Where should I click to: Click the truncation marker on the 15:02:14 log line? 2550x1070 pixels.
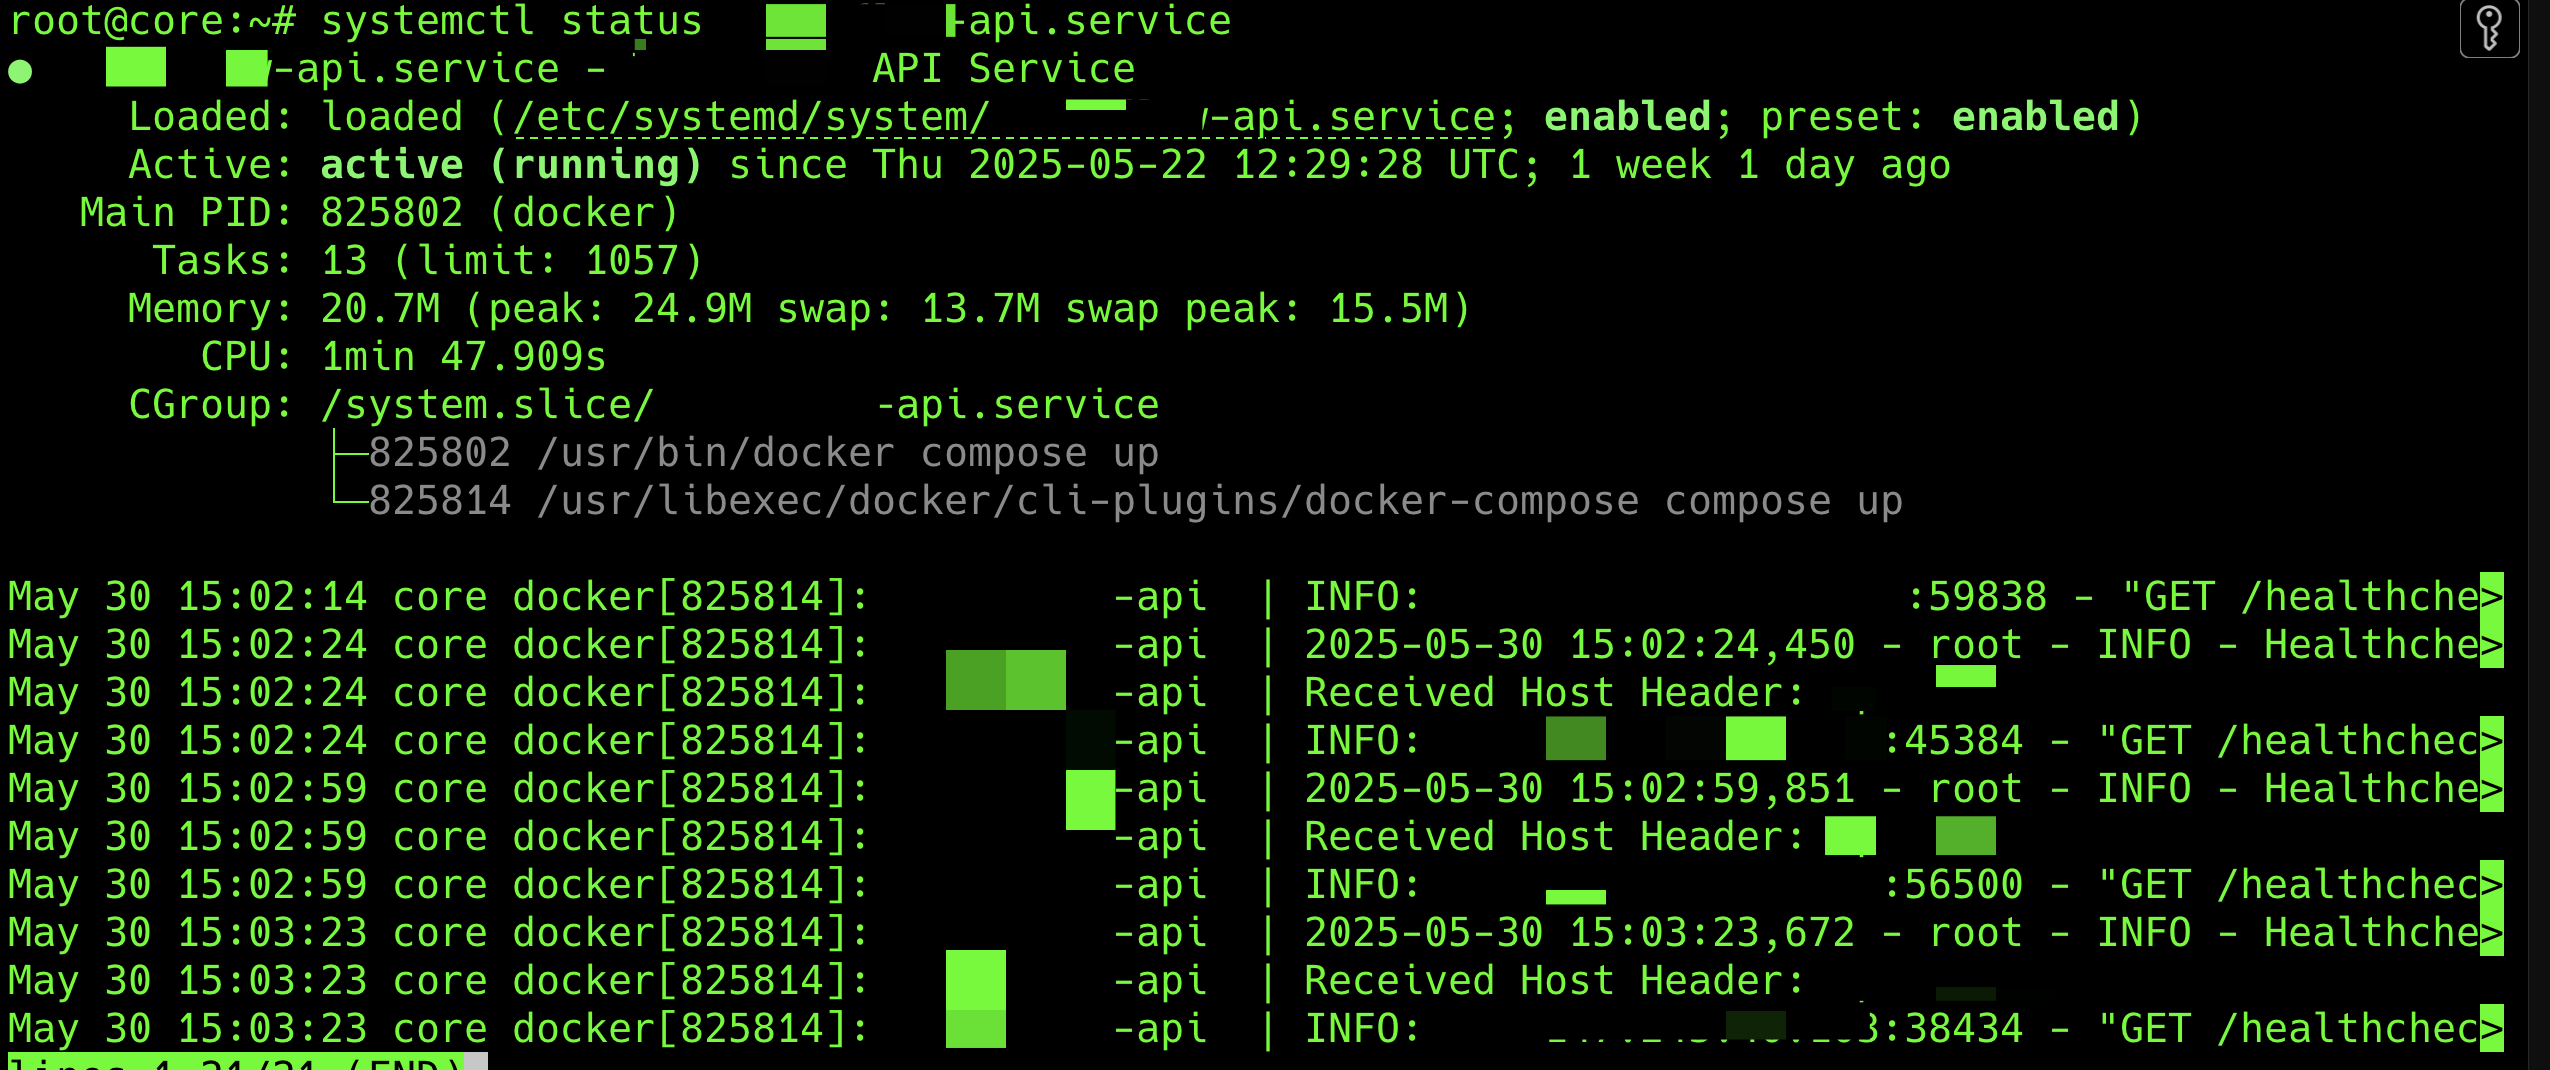[2492, 596]
